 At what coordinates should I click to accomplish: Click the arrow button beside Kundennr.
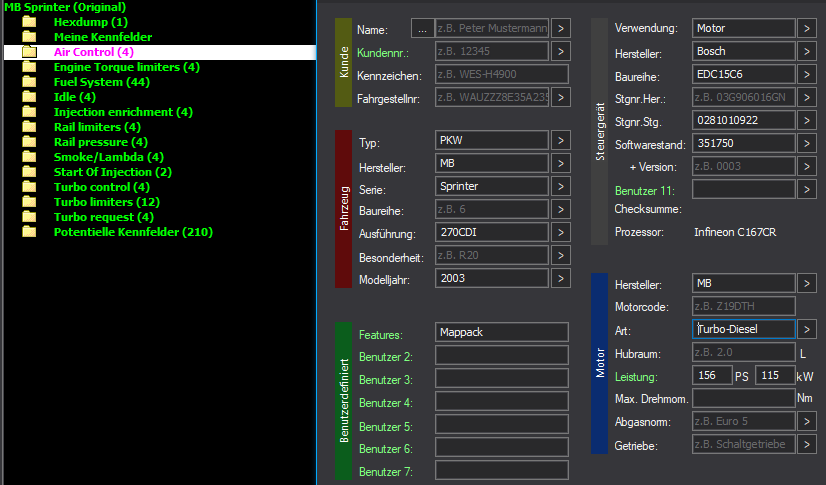pos(561,51)
